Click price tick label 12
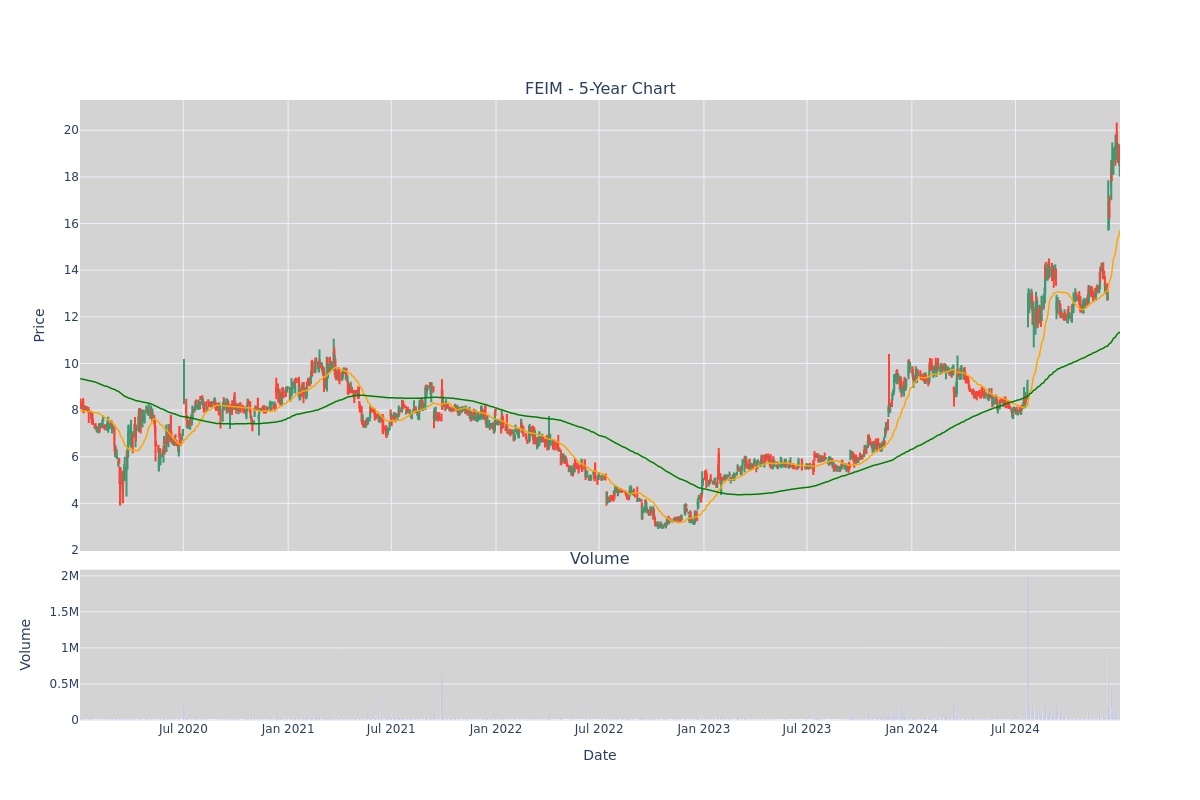1200x800 pixels. point(71,317)
